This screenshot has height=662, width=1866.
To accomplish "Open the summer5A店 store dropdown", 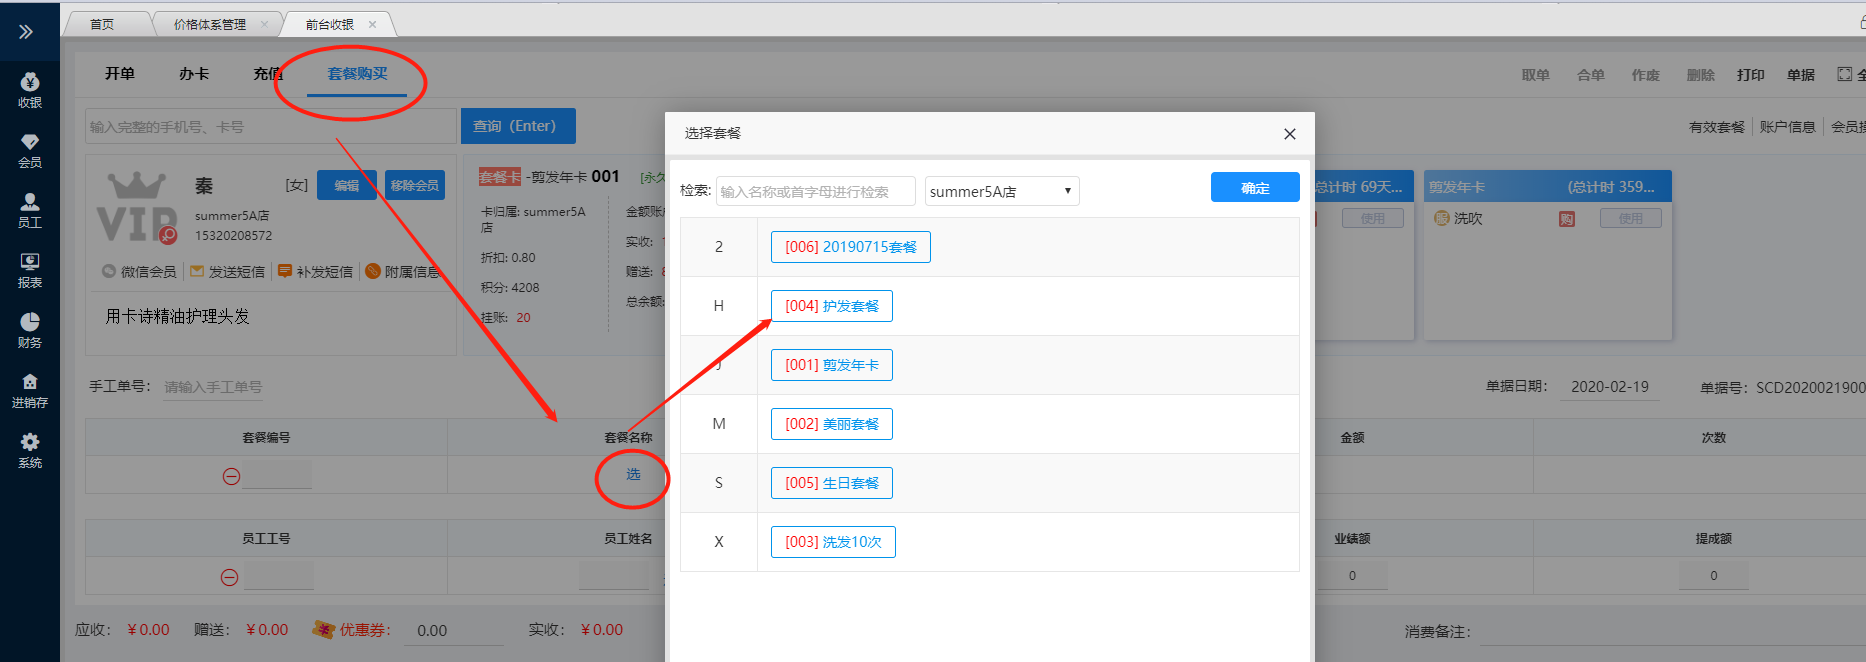I will [x=1002, y=191].
